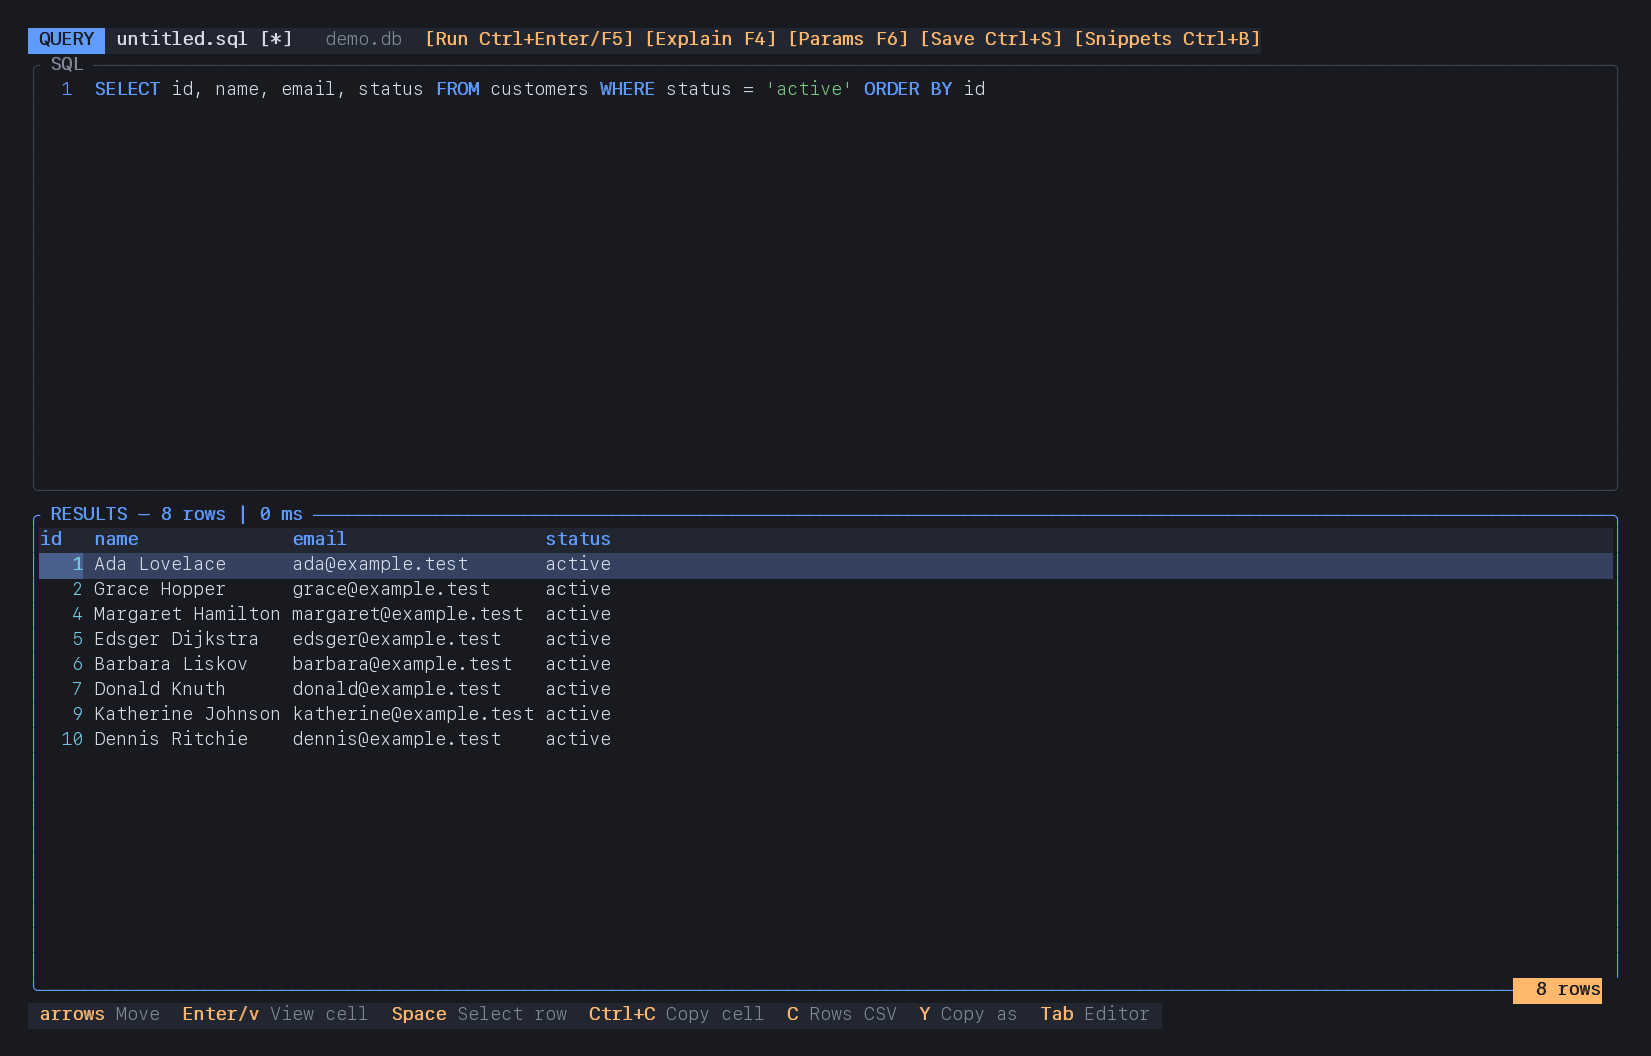
Task: Click the Tab Editor hint
Action: [1095, 1014]
